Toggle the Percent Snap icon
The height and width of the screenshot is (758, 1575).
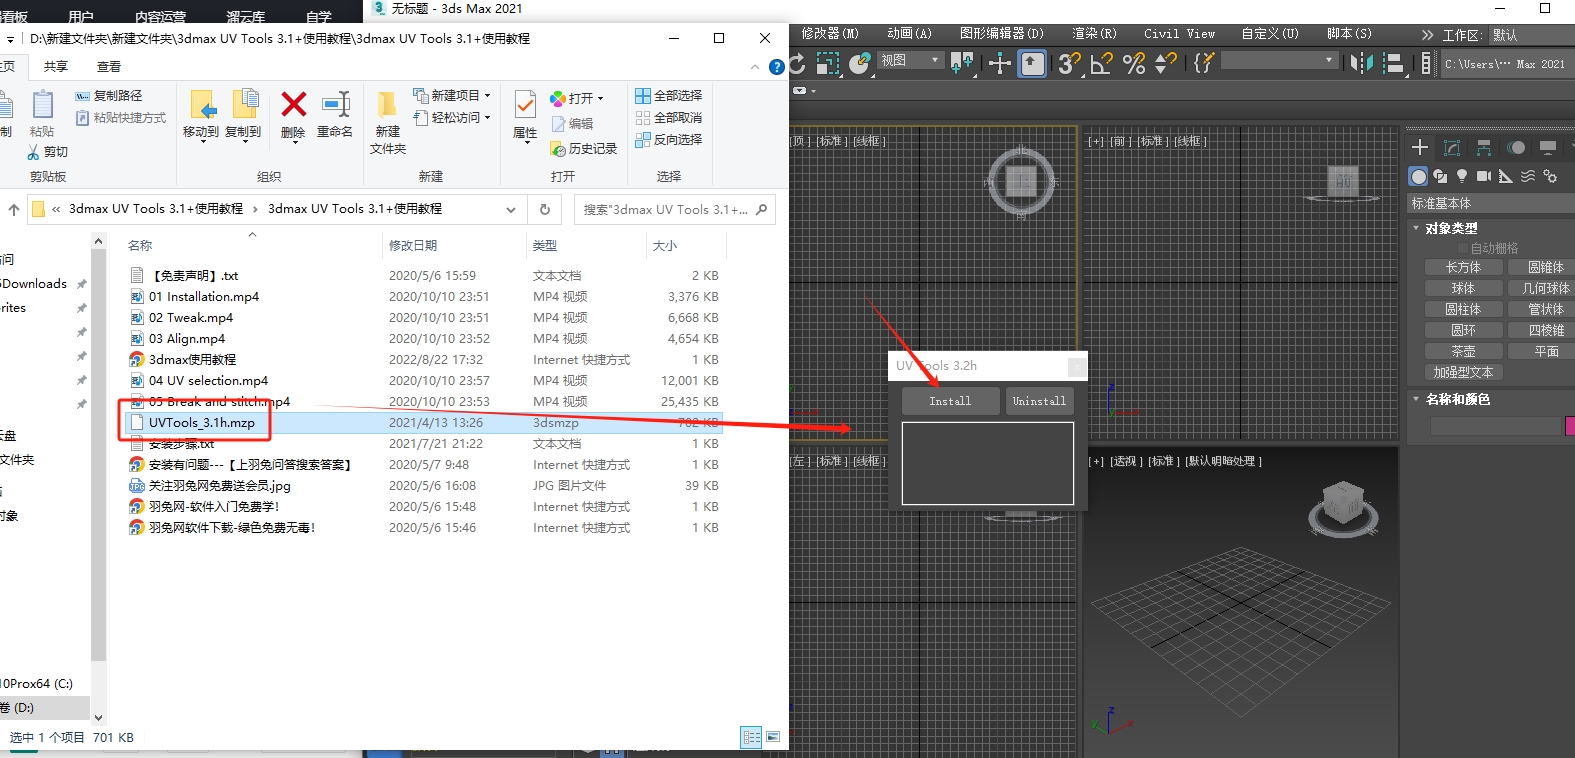(1133, 64)
